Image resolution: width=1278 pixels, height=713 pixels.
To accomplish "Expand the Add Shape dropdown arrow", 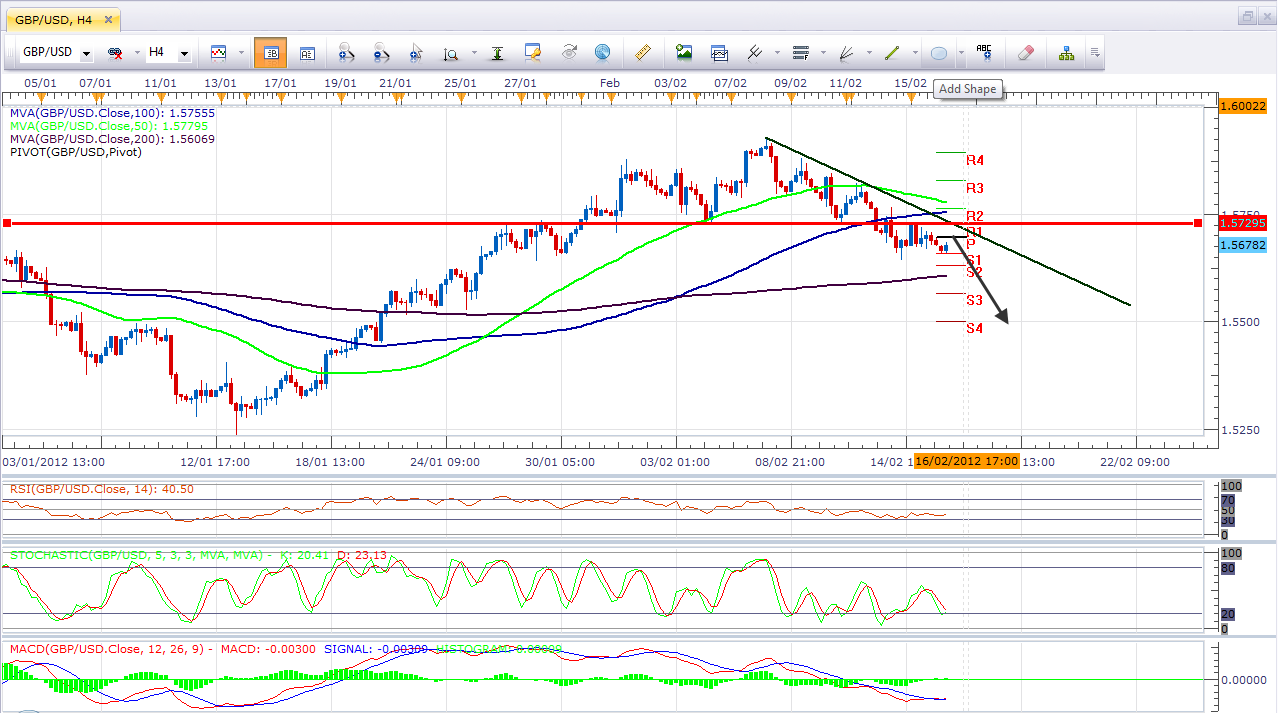I will (960, 53).
